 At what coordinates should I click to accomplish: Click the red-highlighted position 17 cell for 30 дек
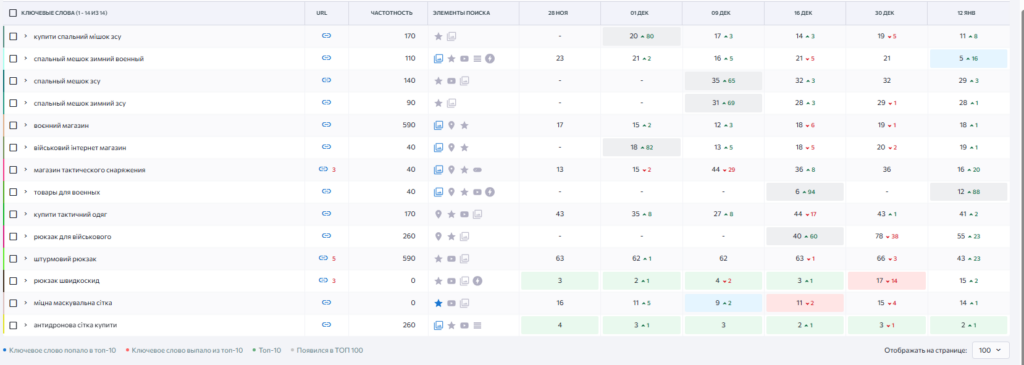[x=886, y=281]
